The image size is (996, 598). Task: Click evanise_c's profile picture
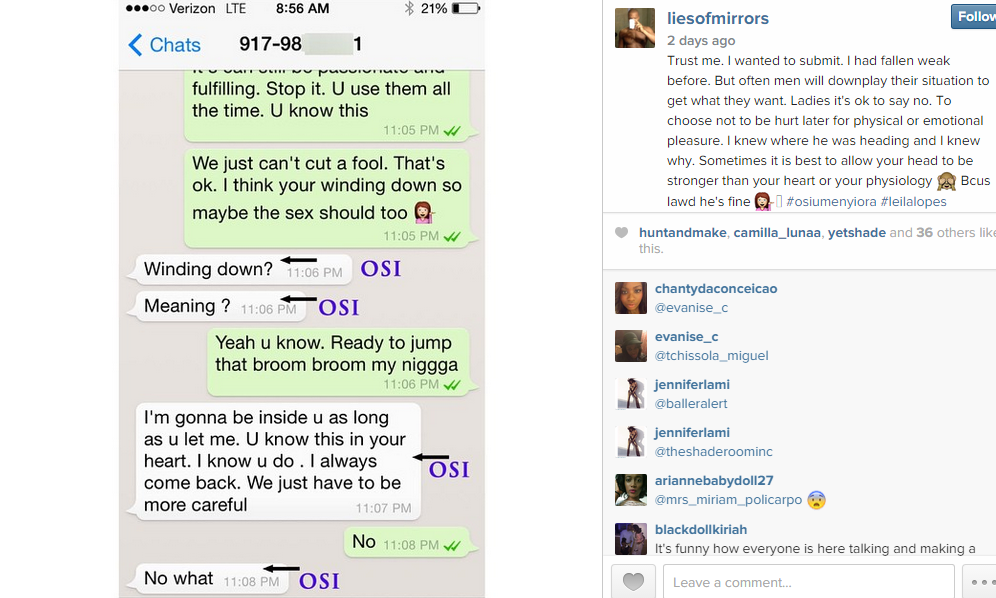(x=631, y=346)
